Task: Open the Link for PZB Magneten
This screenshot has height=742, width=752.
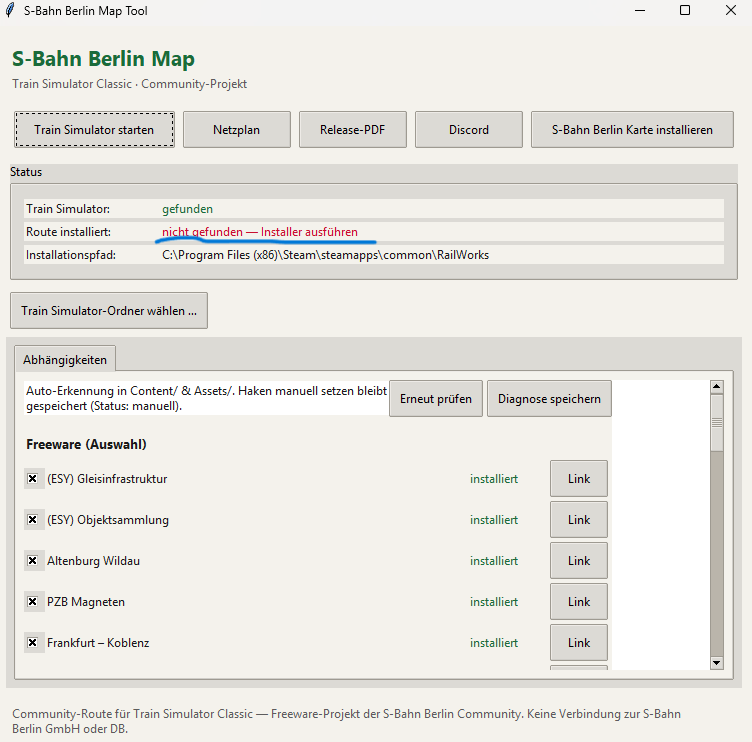Action: click(x=579, y=601)
